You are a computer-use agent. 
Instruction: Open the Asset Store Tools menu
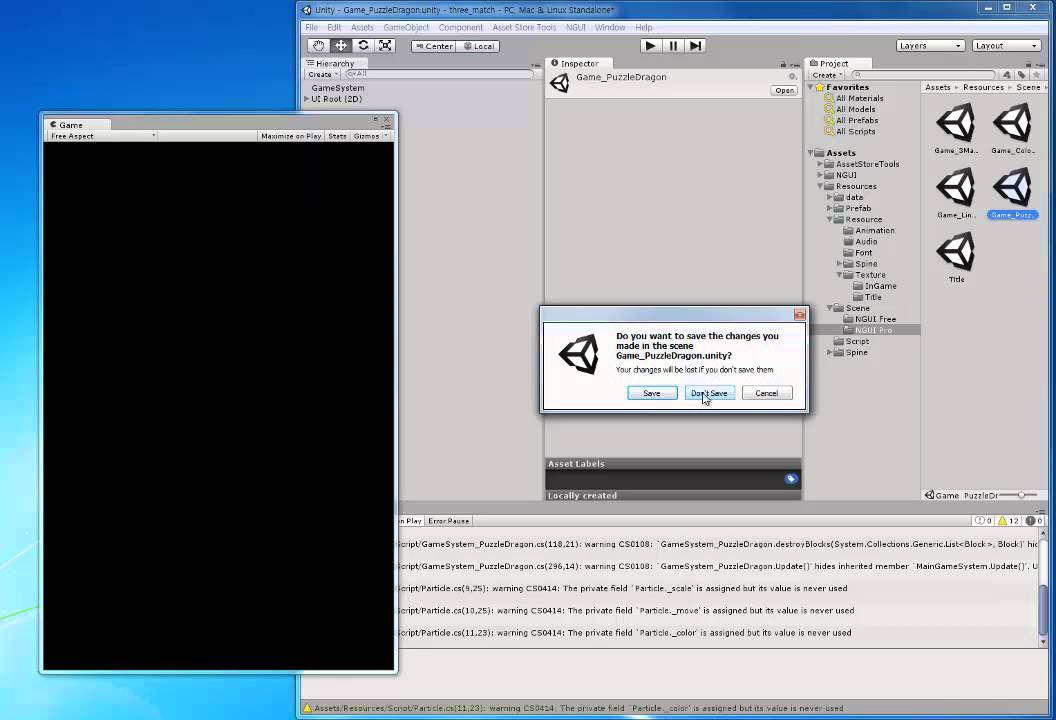(524, 28)
